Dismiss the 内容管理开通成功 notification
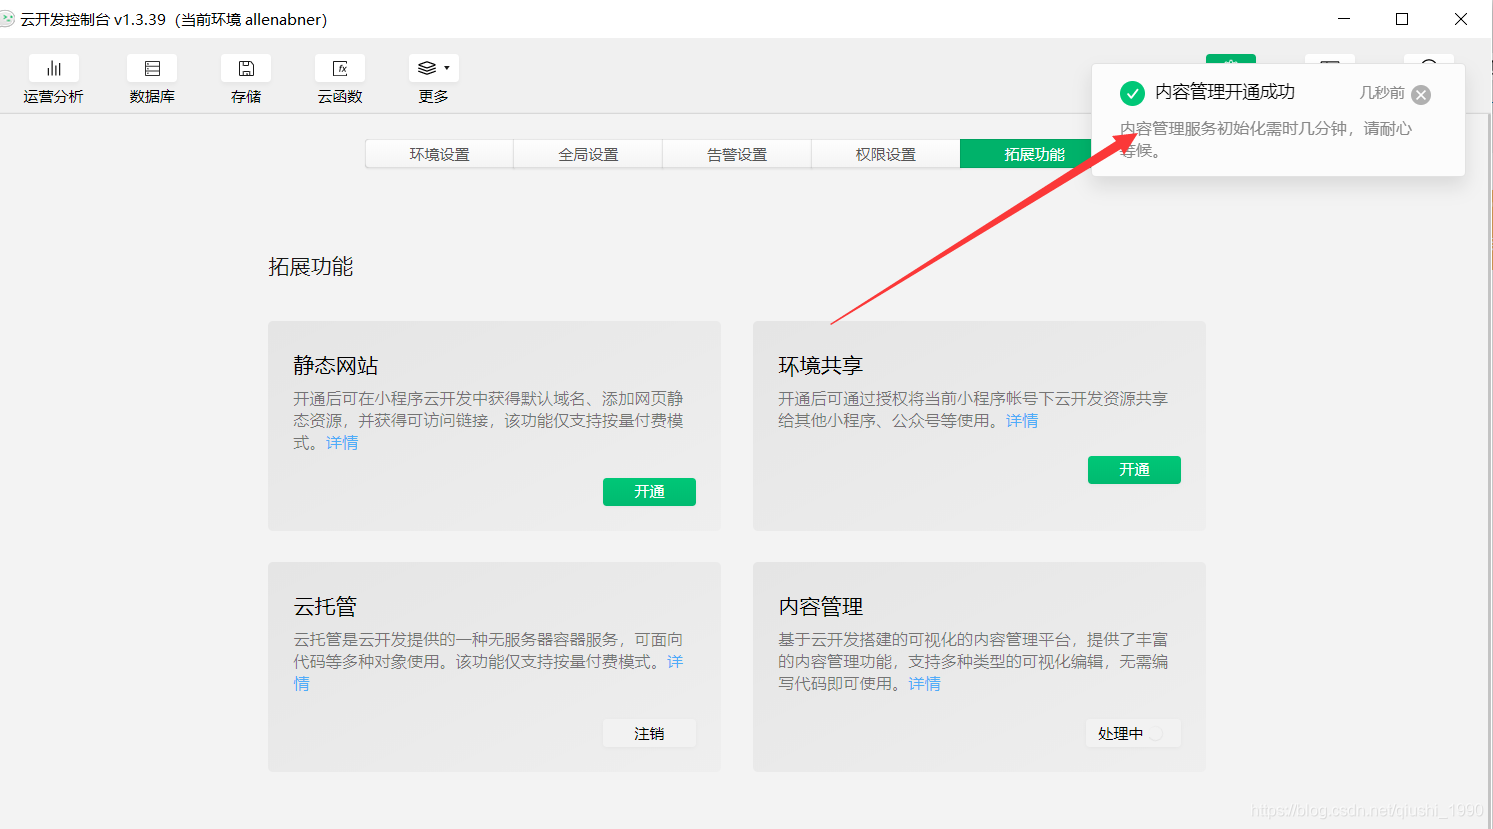The image size is (1493, 829). tap(1421, 95)
